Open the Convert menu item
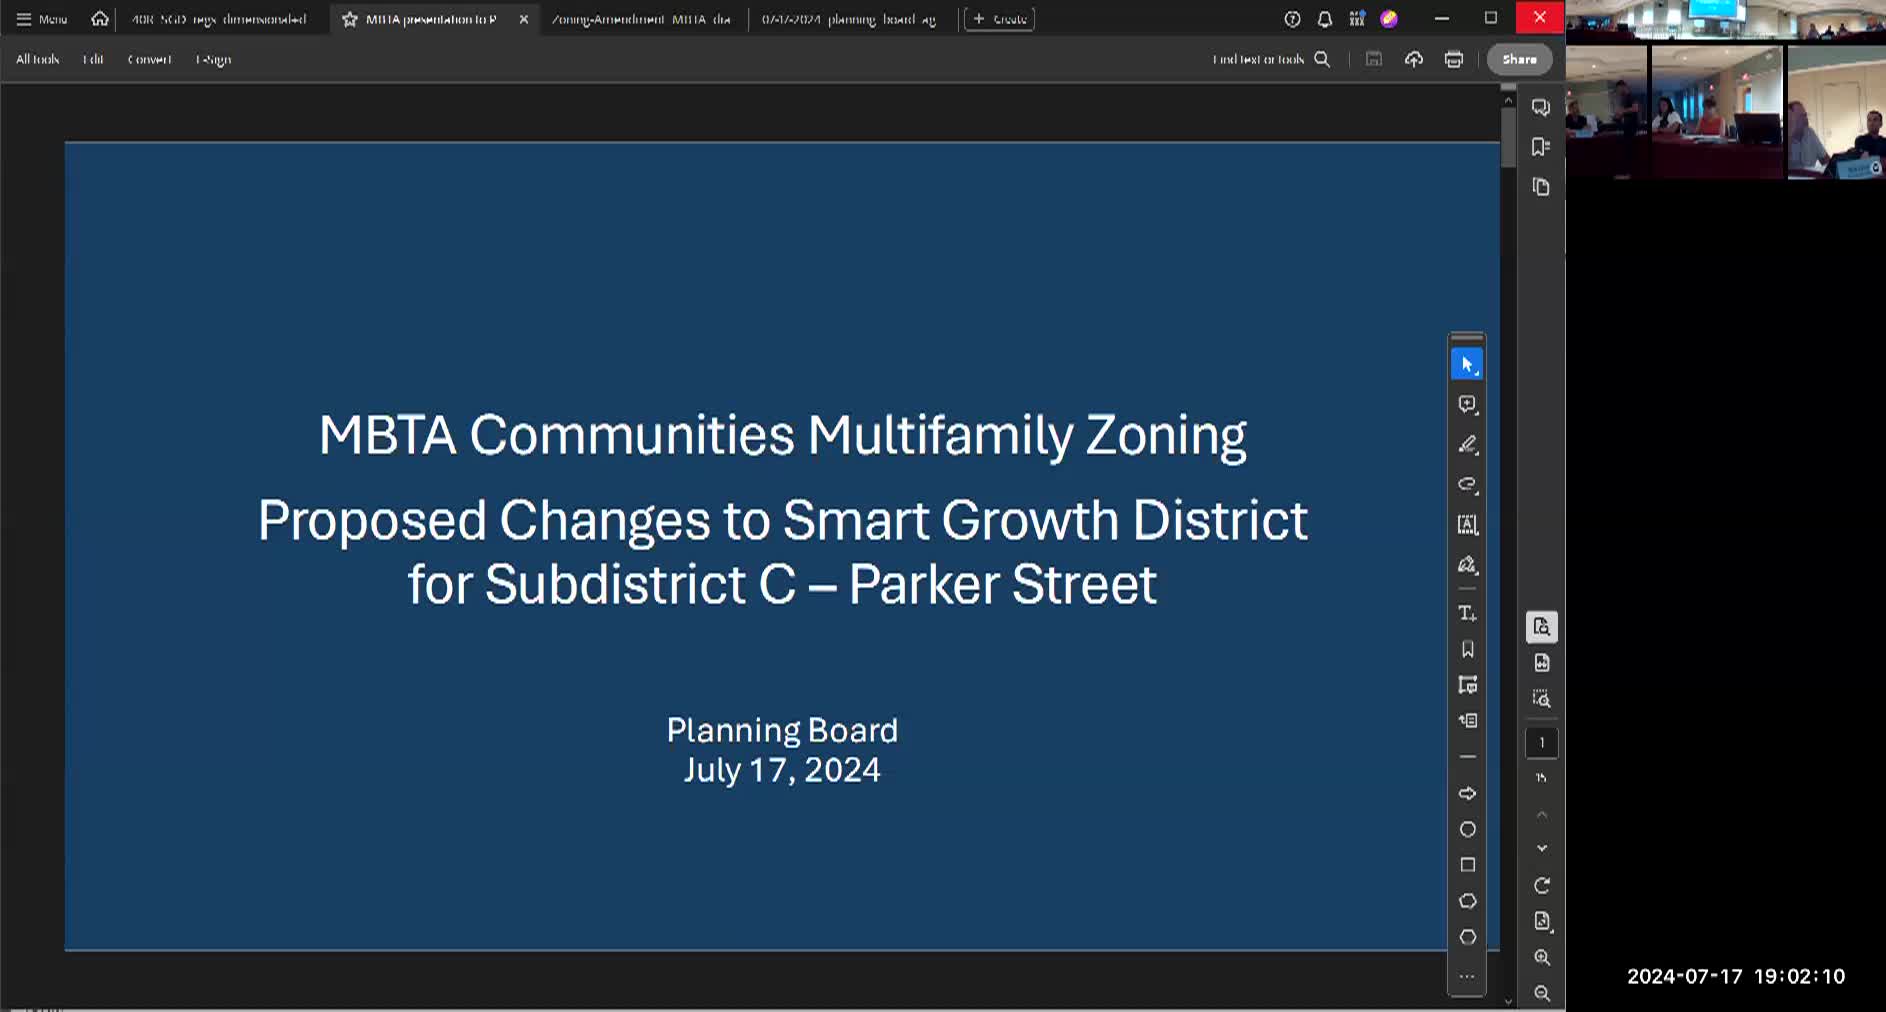This screenshot has width=1886, height=1012. [x=149, y=59]
